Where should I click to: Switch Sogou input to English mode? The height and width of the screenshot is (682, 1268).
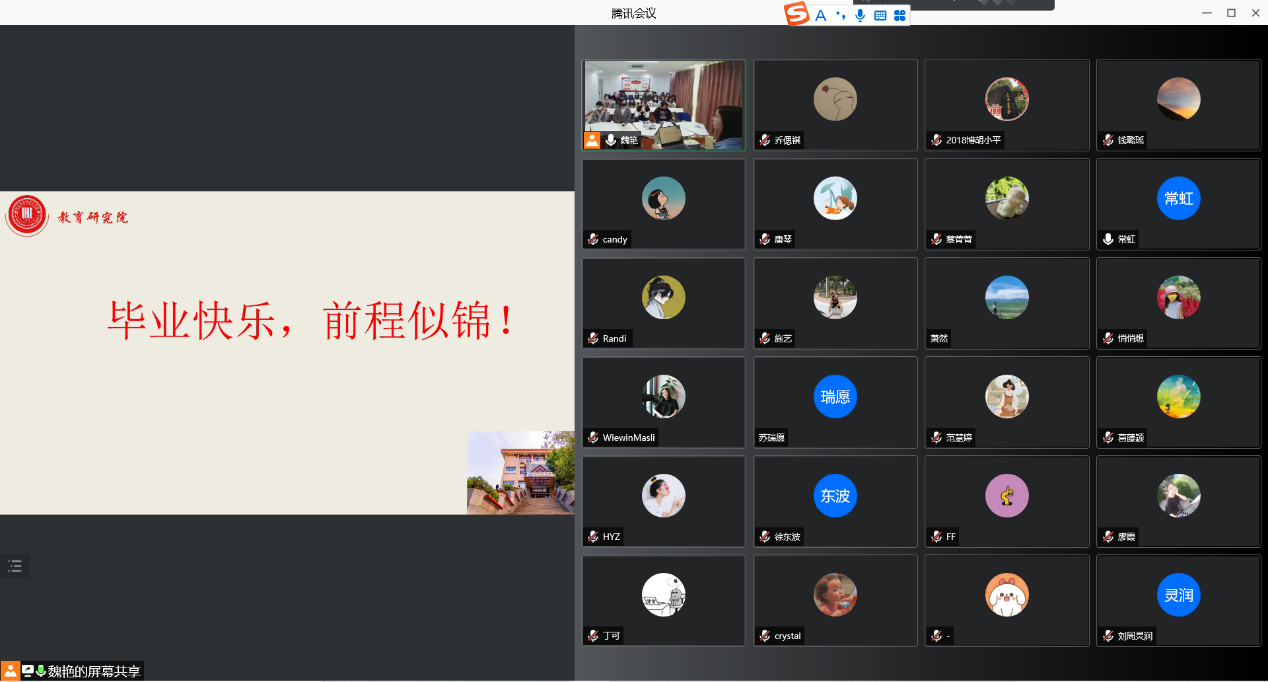(x=821, y=15)
